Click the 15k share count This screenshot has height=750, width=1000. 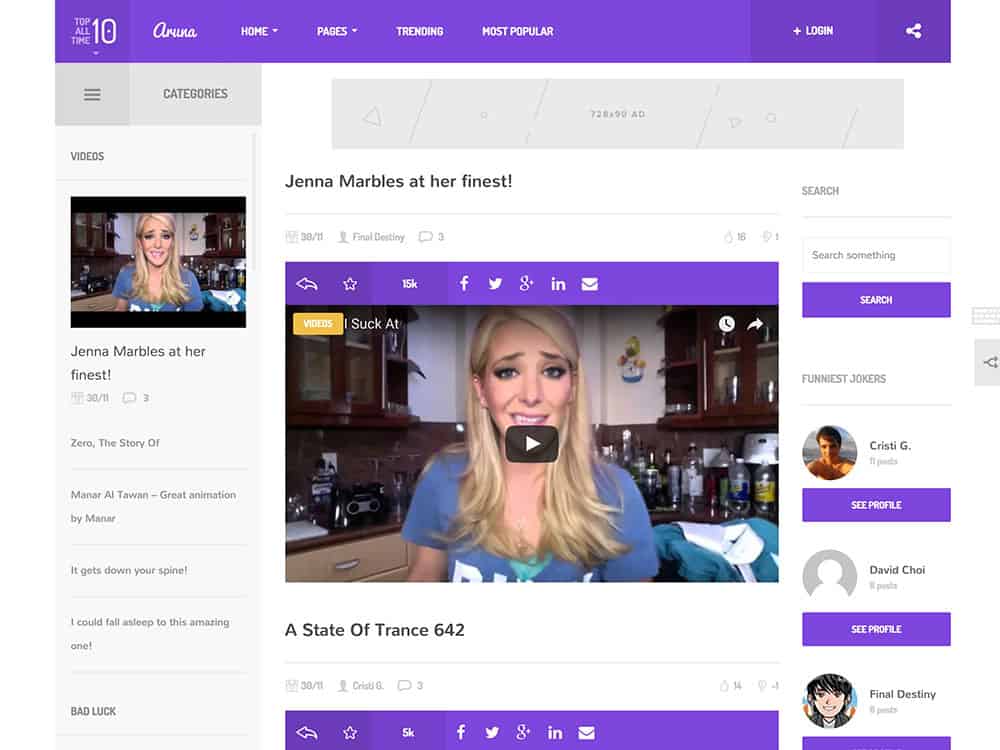409,284
